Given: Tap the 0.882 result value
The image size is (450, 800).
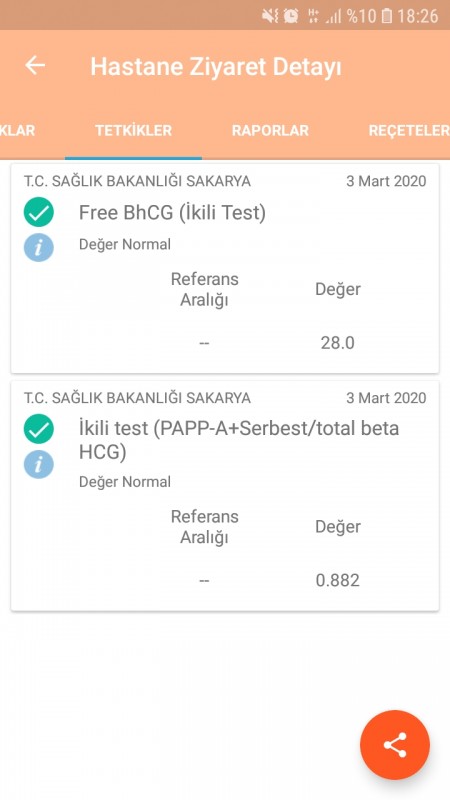Looking at the screenshot, I should tap(337, 580).
